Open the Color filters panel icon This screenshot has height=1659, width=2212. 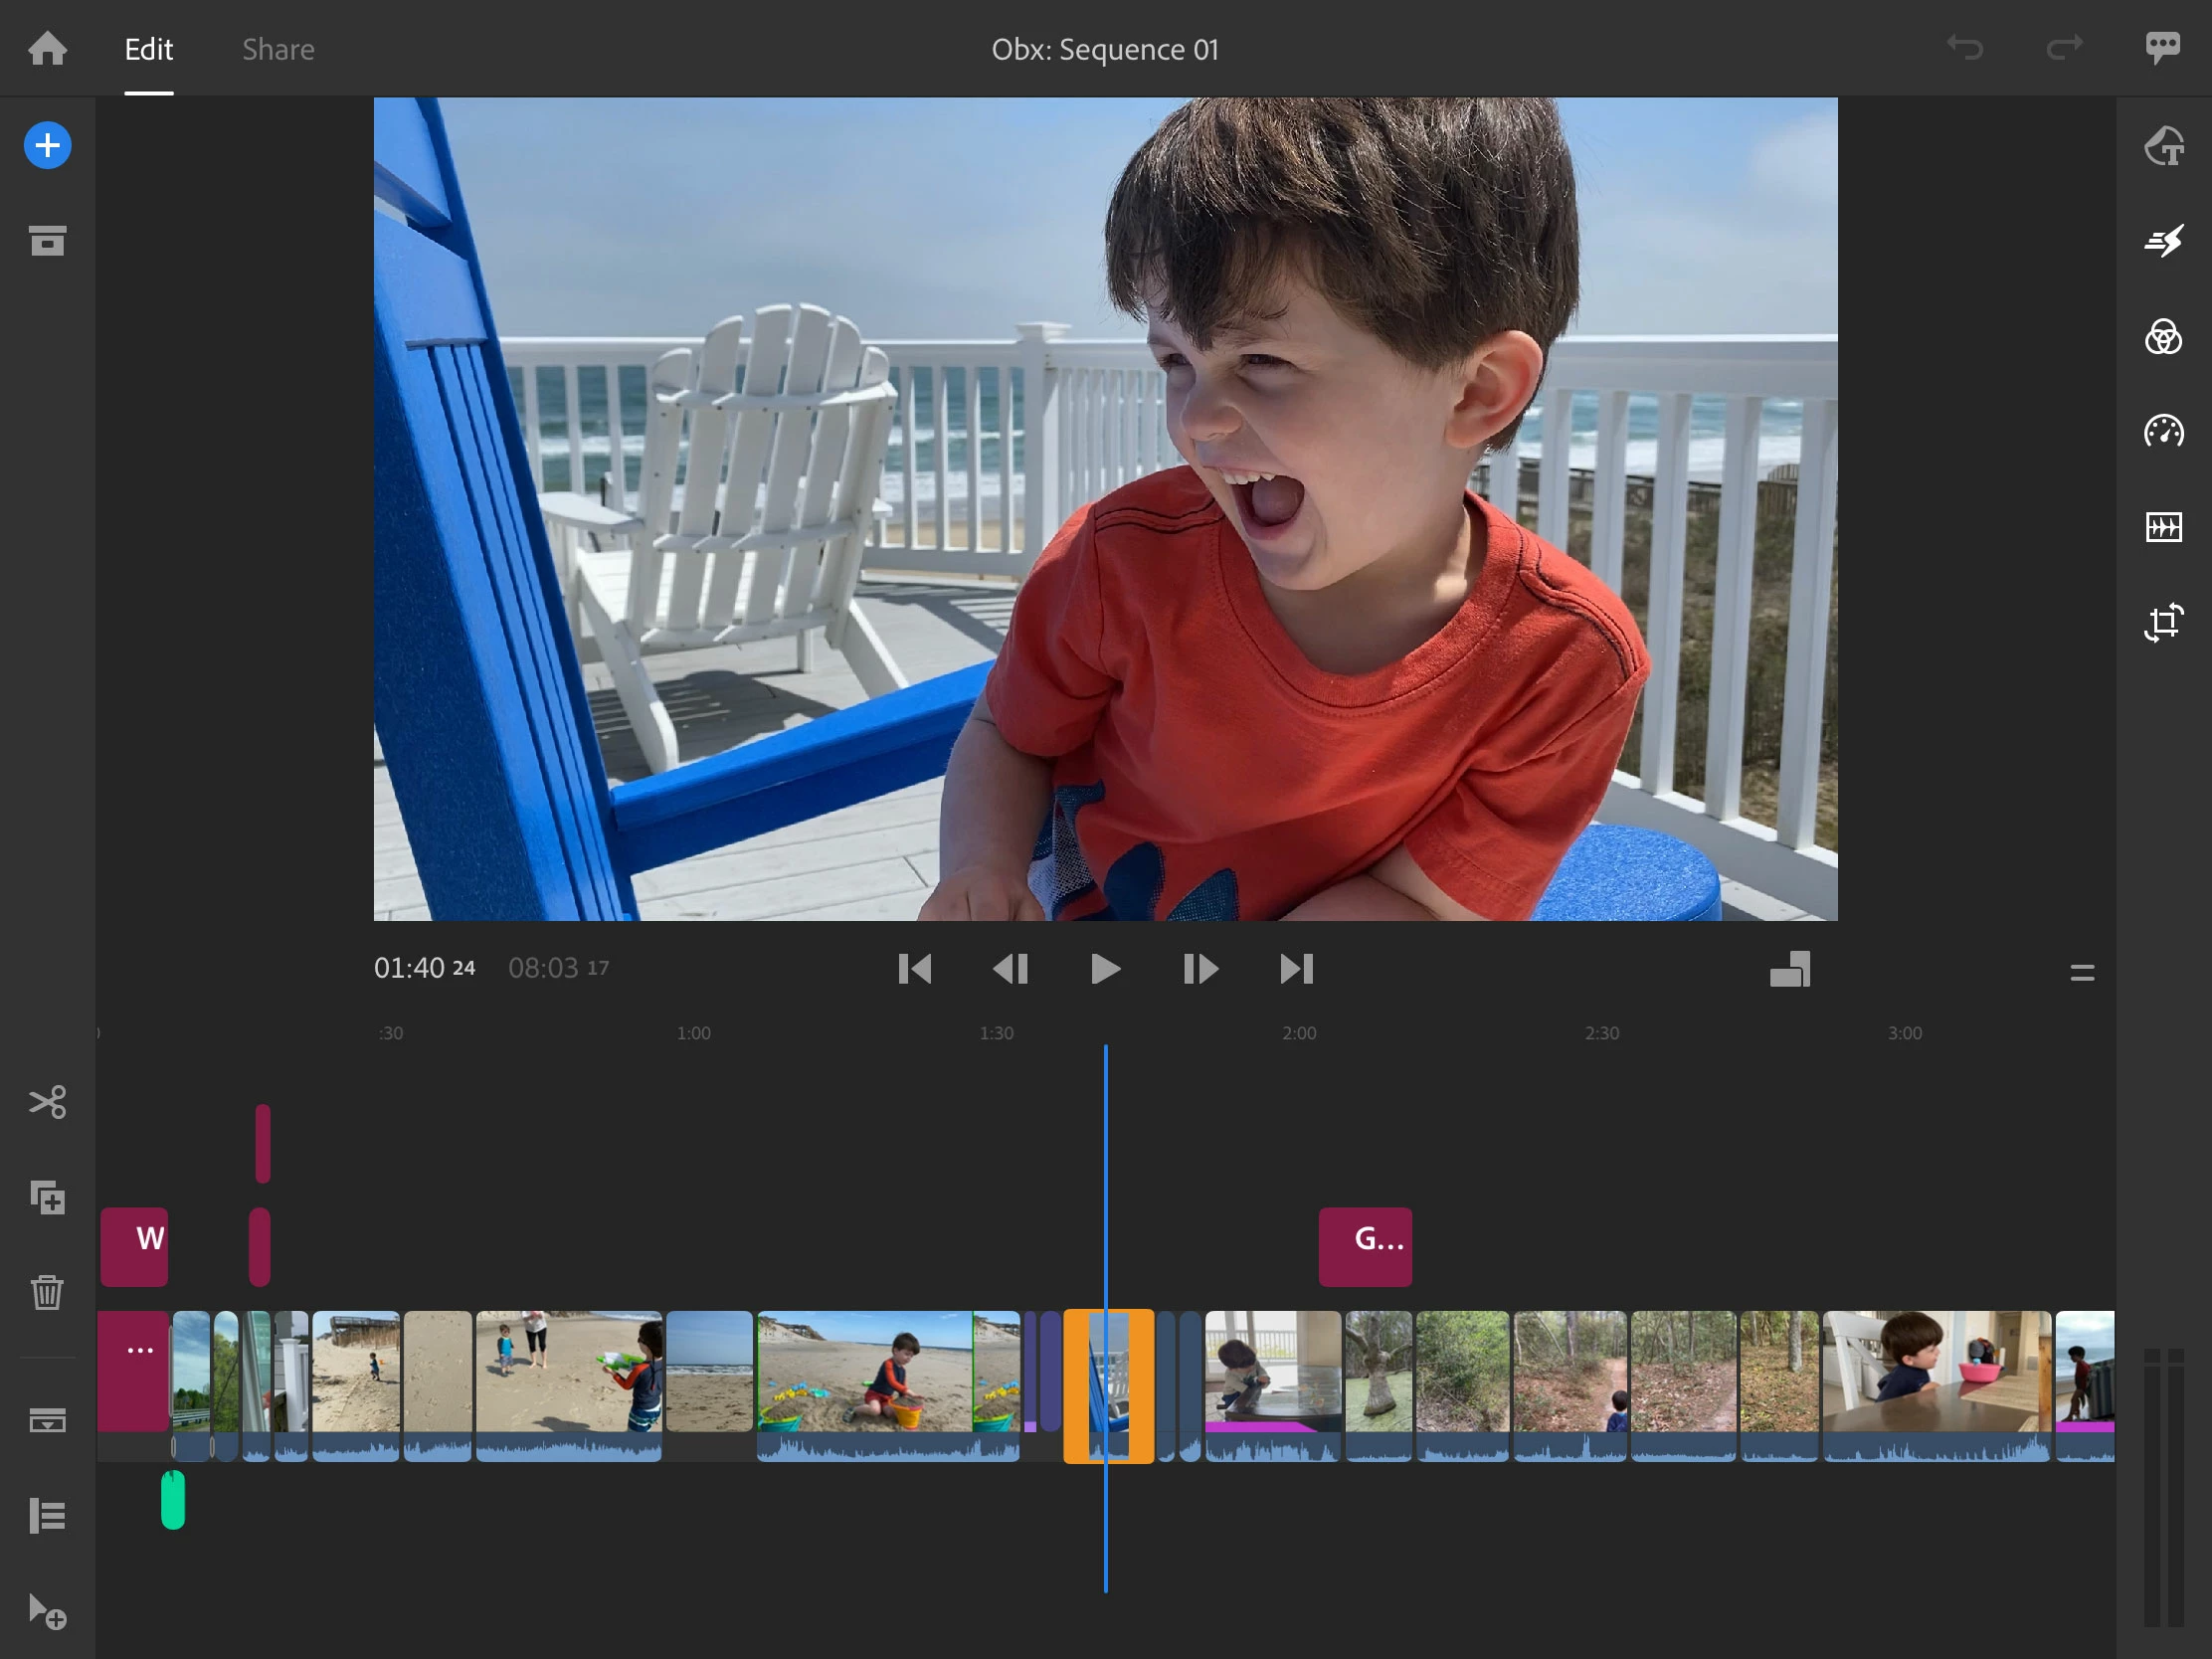click(2163, 337)
